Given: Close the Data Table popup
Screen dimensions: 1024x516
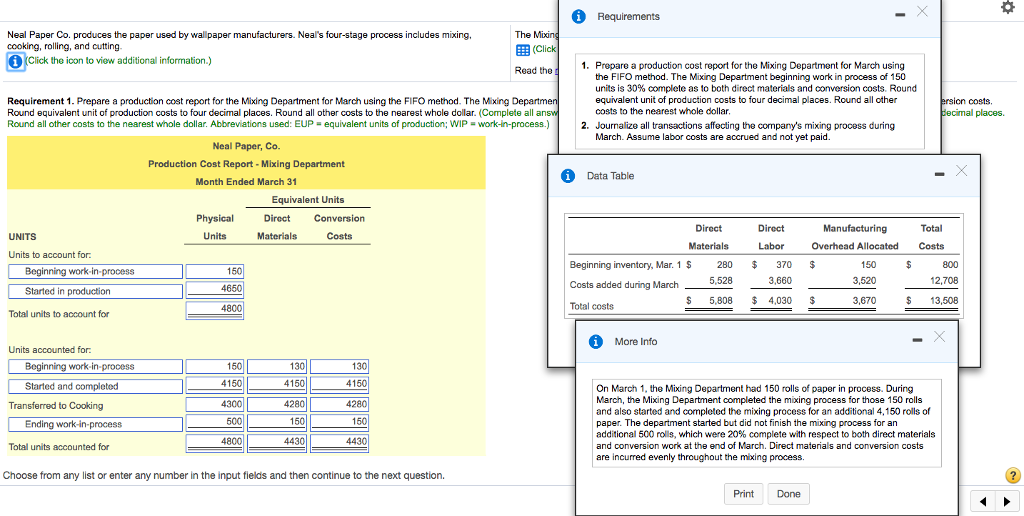Looking at the screenshot, I should (x=961, y=170).
